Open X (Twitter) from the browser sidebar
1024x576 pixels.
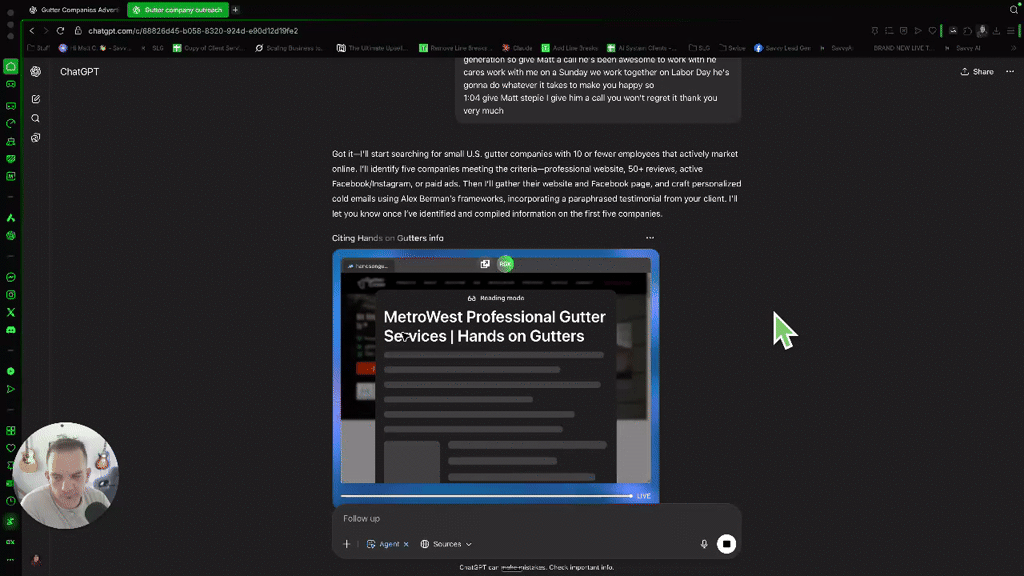(10, 313)
